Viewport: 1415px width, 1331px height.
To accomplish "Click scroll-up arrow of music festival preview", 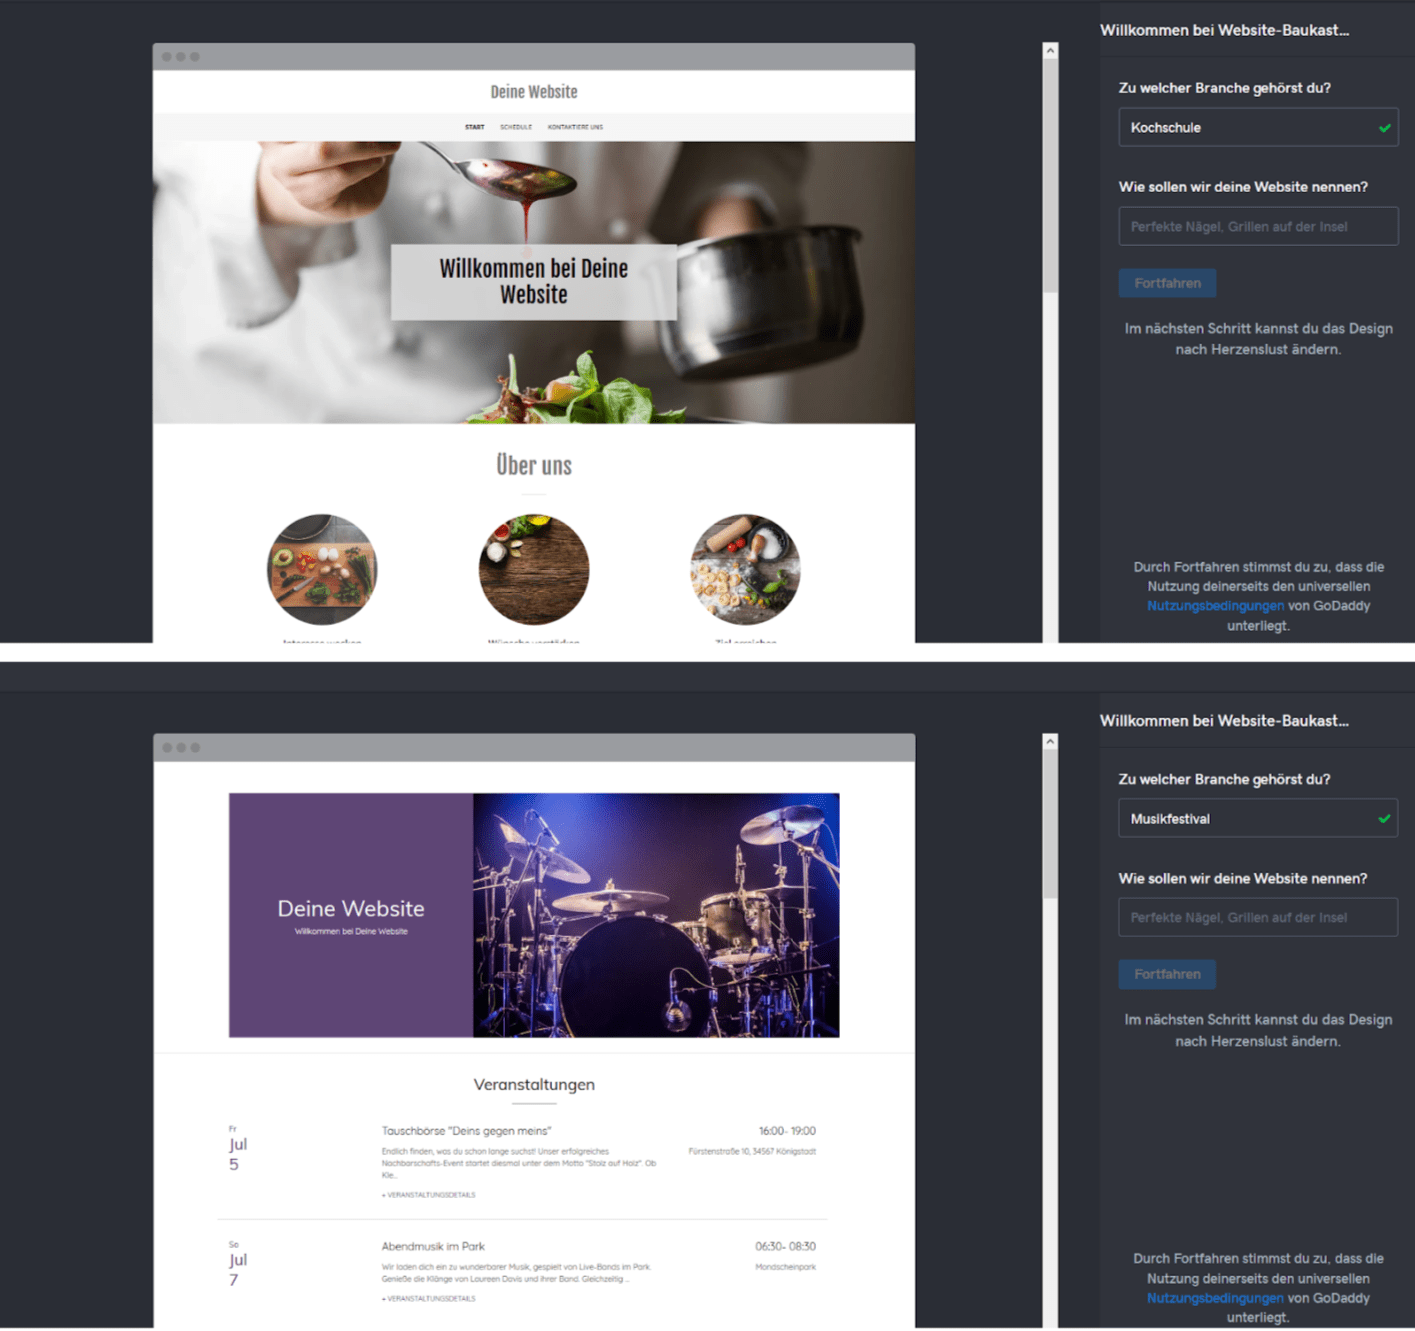I will click(1050, 741).
